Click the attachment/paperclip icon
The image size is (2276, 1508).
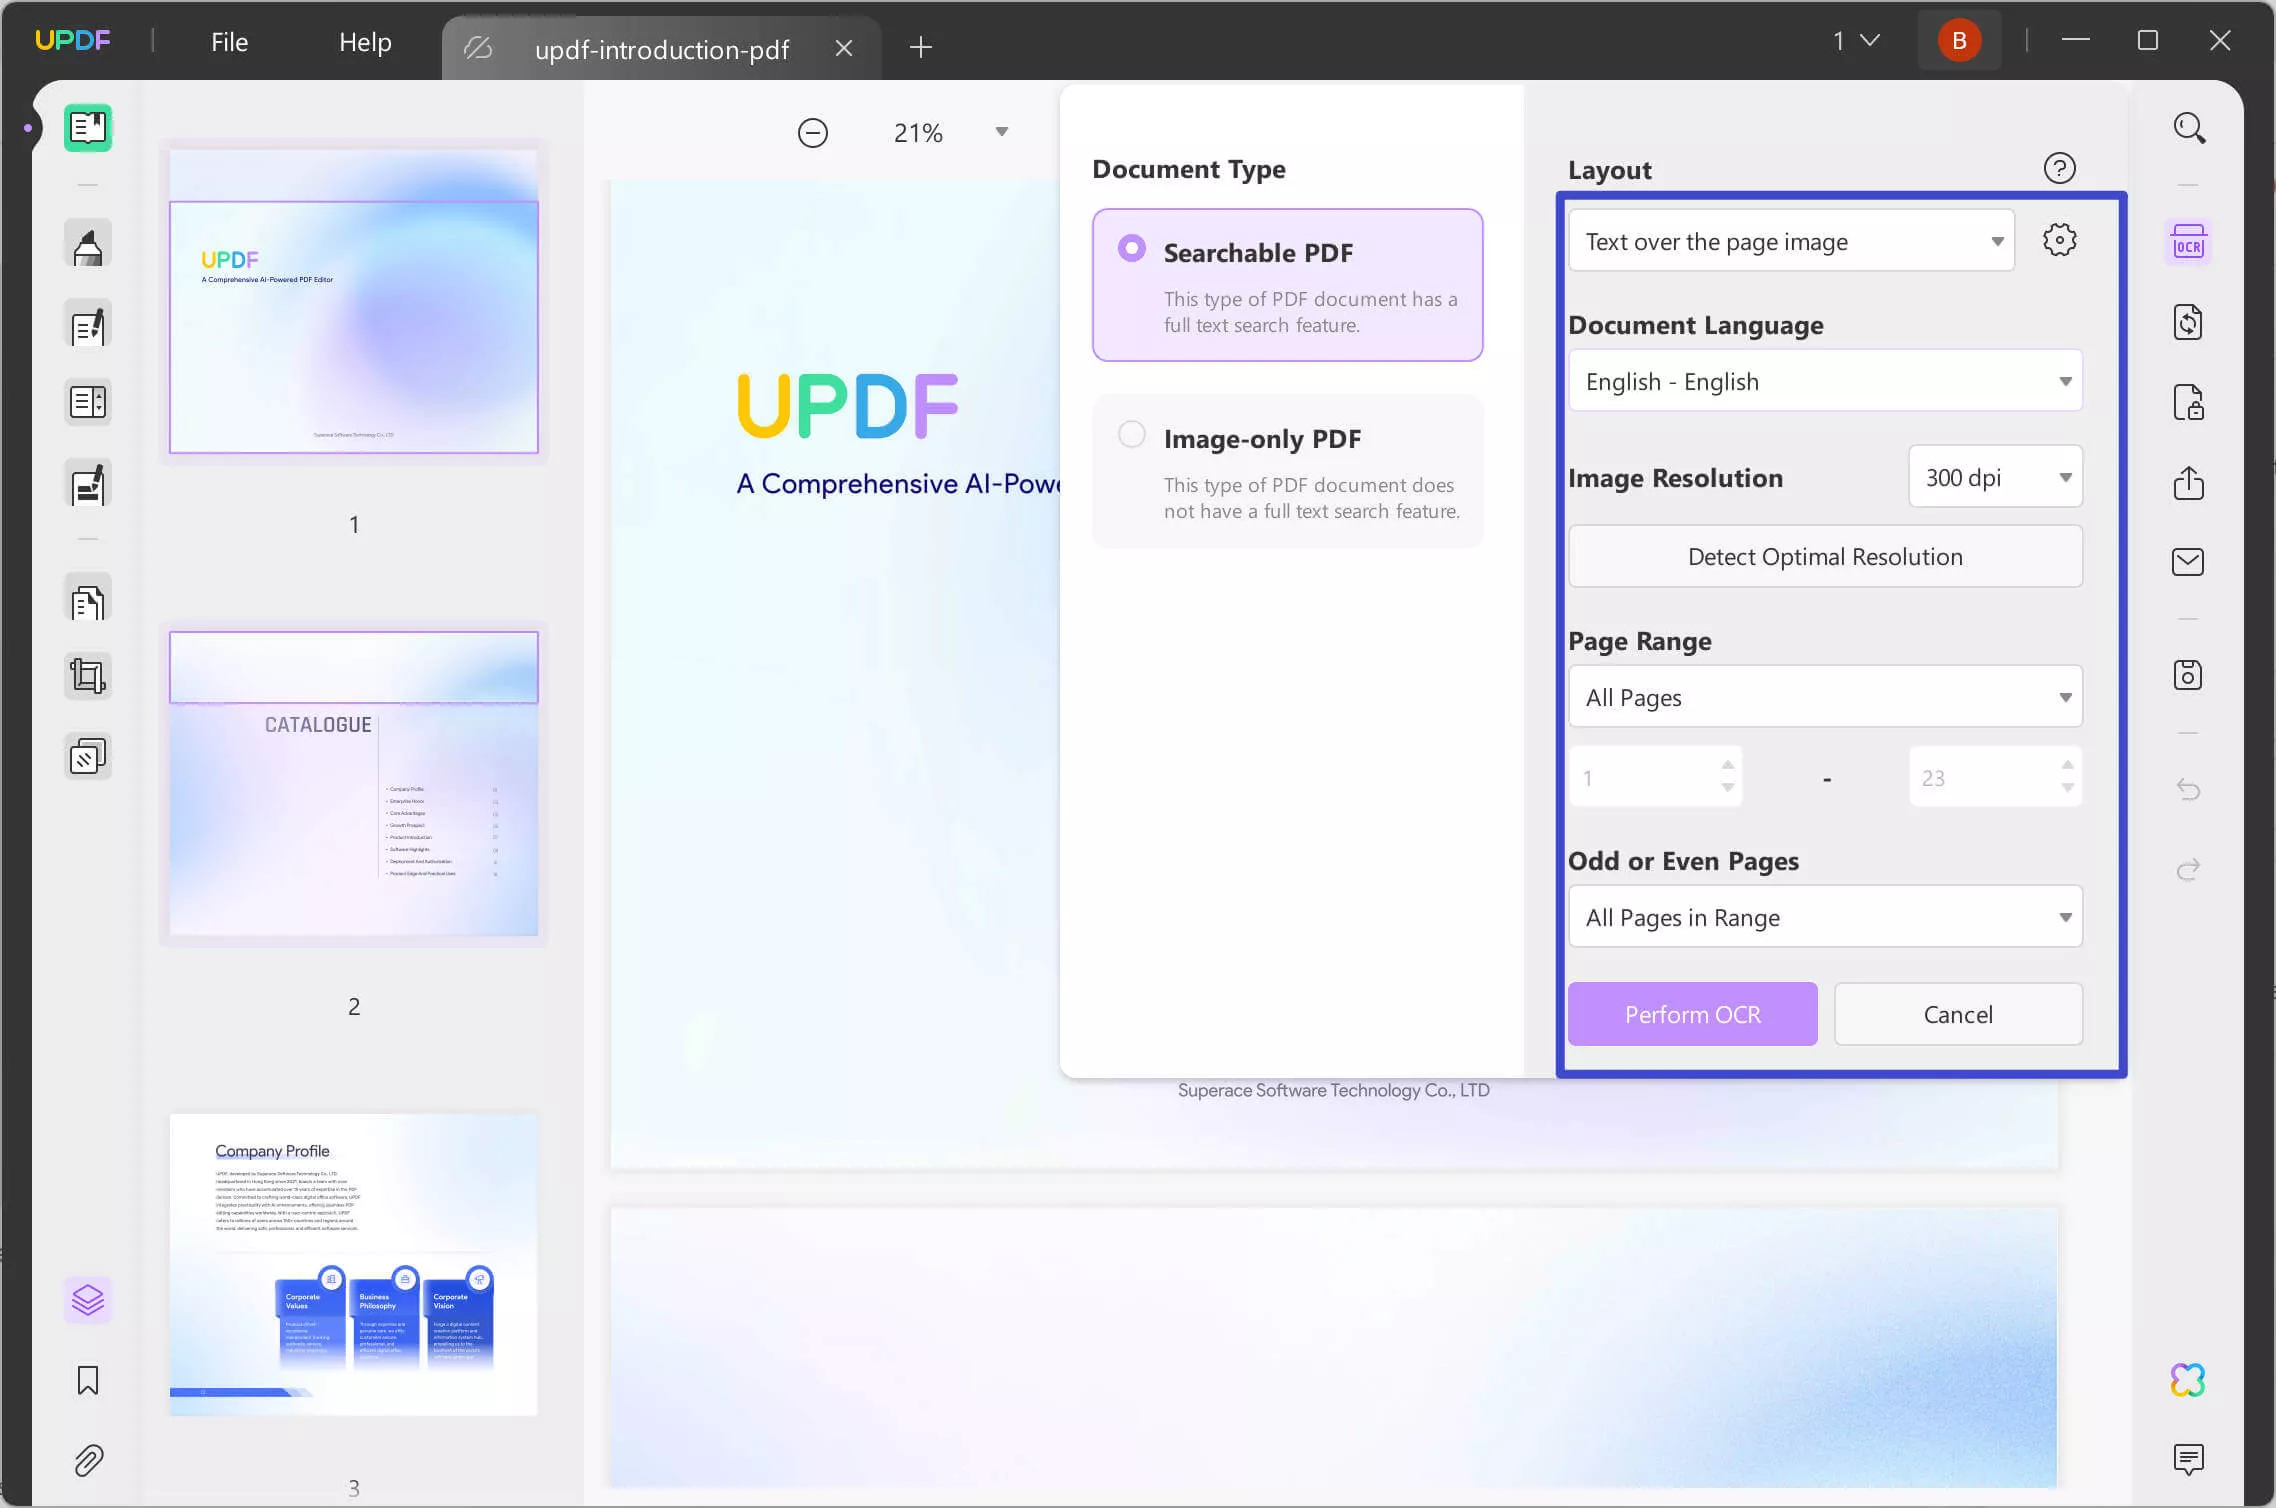pyautogui.click(x=87, y=1461)
